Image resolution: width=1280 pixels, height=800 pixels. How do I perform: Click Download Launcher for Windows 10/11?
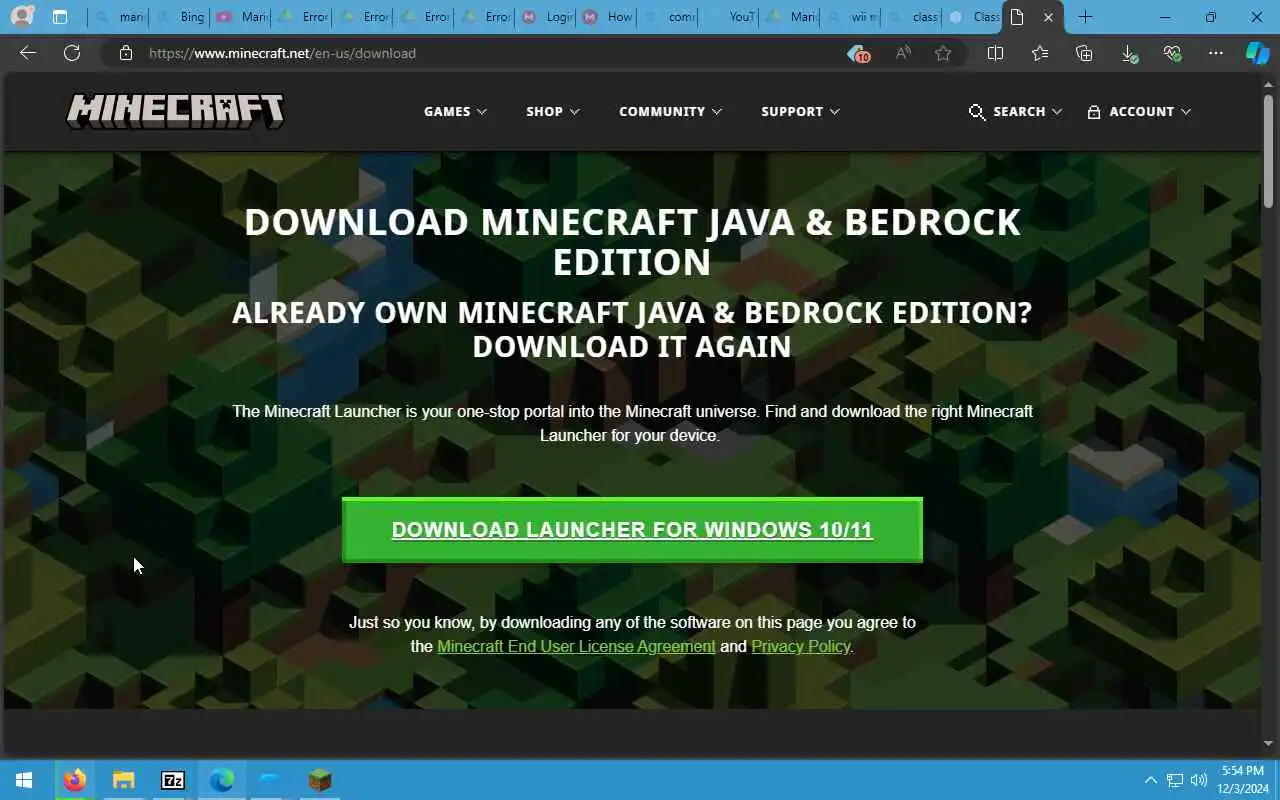point(632,530)
